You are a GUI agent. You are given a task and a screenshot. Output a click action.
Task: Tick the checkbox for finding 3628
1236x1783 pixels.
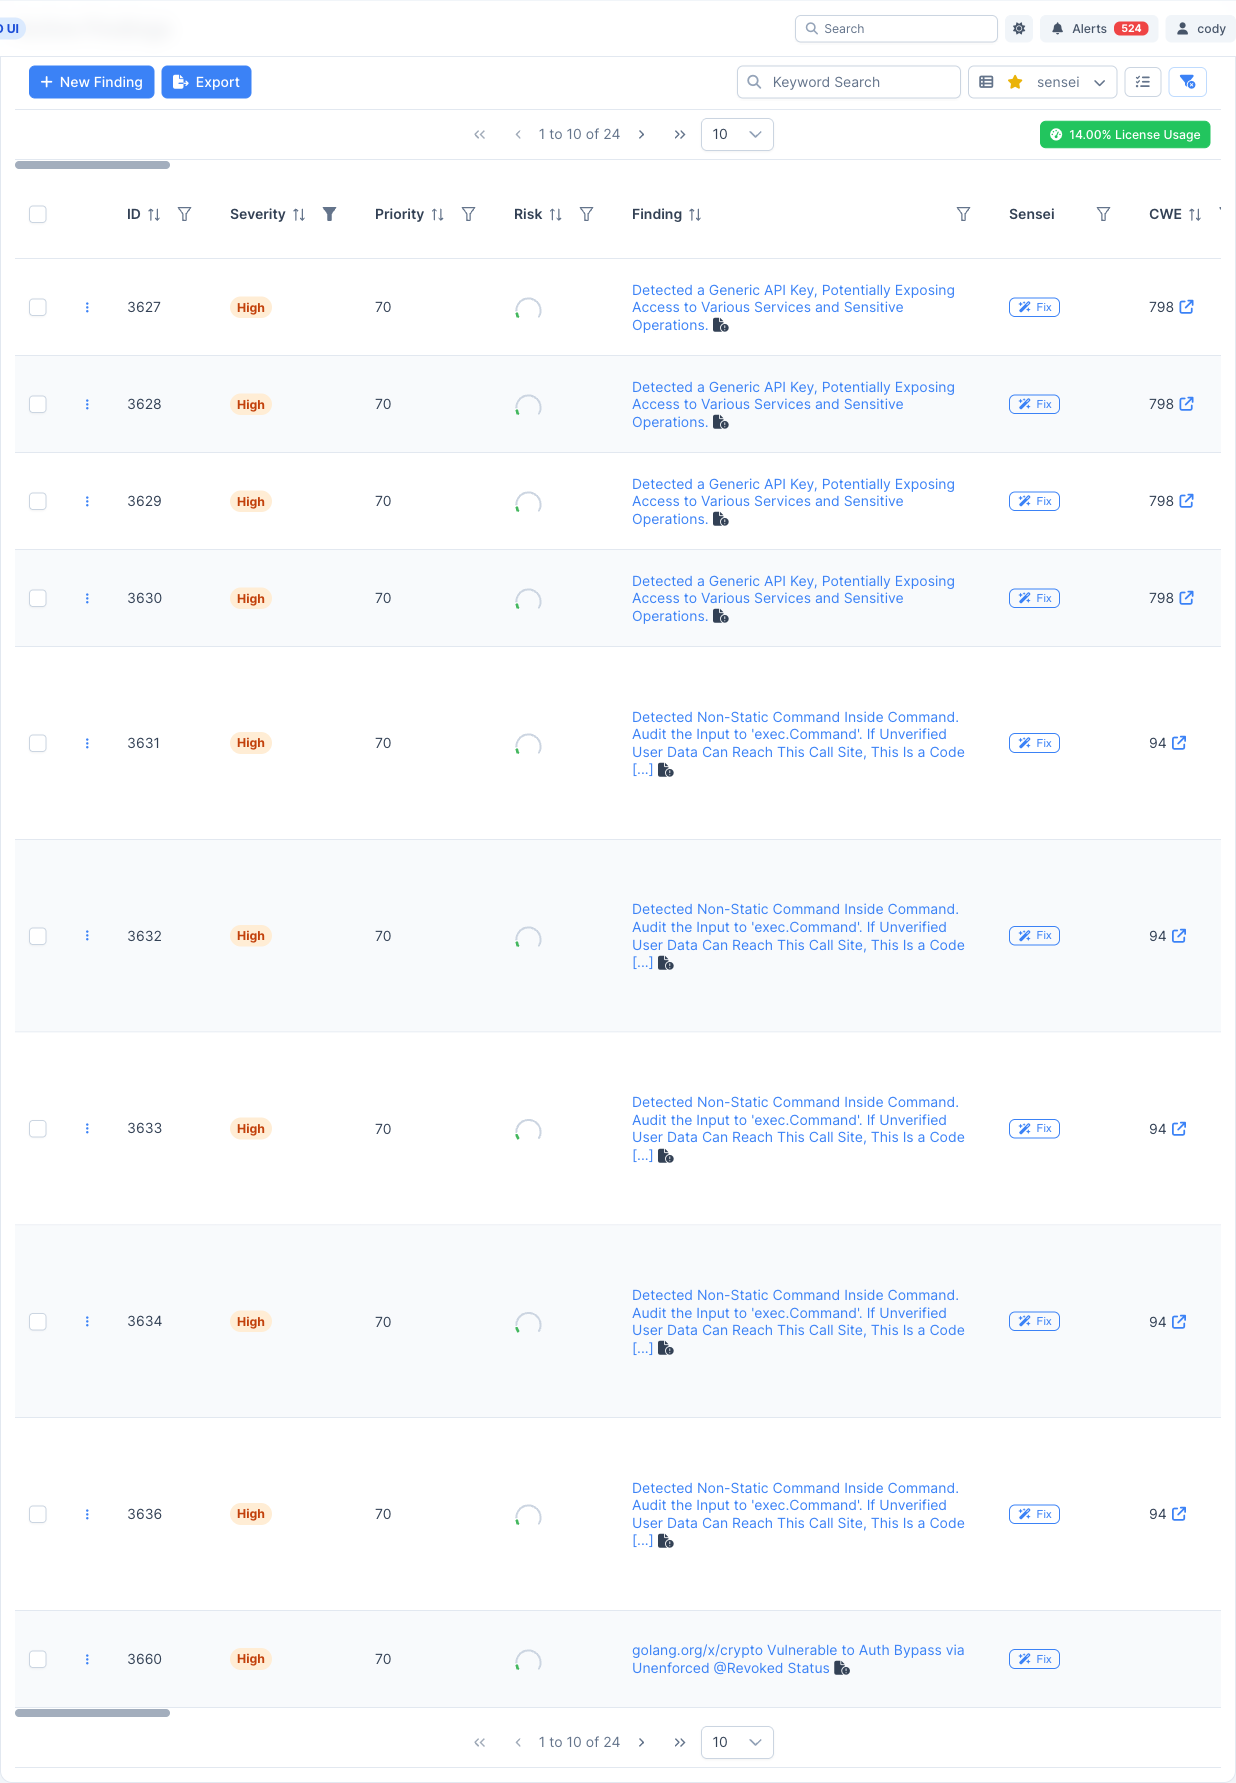38,404
